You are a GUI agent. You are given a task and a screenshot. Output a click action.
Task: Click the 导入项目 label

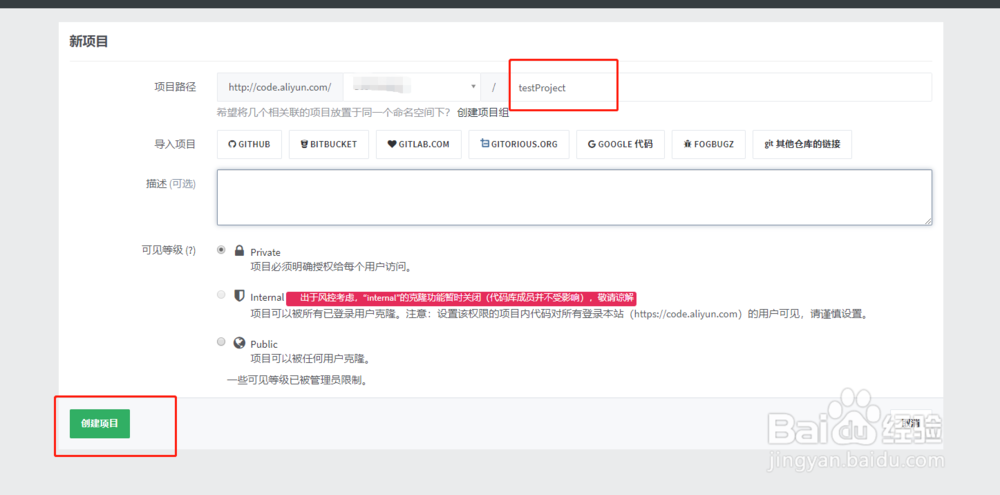[x=175, y=144]
